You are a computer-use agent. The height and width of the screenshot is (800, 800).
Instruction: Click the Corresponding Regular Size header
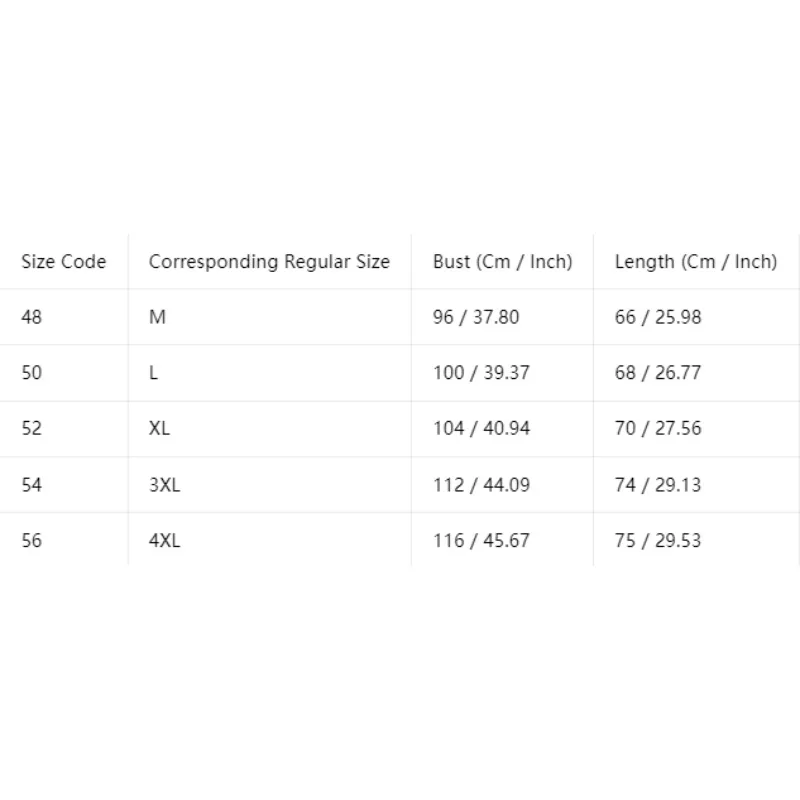[269, 262]
